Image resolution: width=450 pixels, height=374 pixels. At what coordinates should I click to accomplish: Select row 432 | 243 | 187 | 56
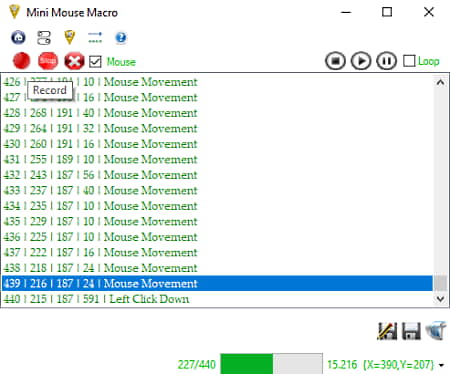pos(217,175)
